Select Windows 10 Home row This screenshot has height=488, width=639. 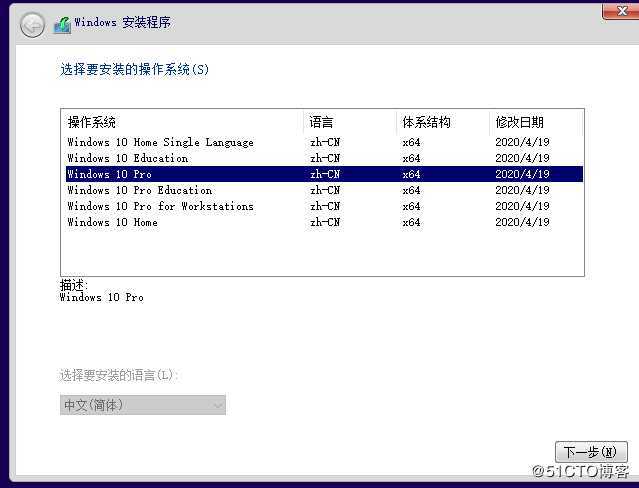click(x=324, y=222)
